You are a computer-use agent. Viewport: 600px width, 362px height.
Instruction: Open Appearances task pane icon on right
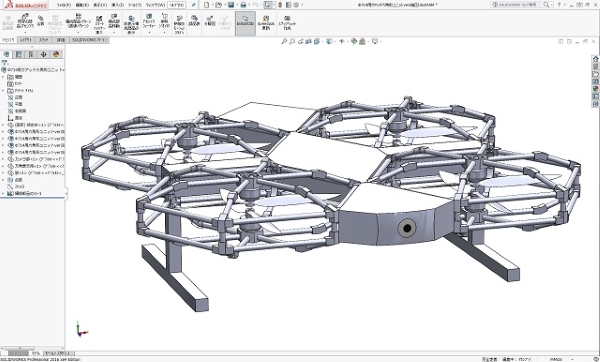click(x=595, y=89)
